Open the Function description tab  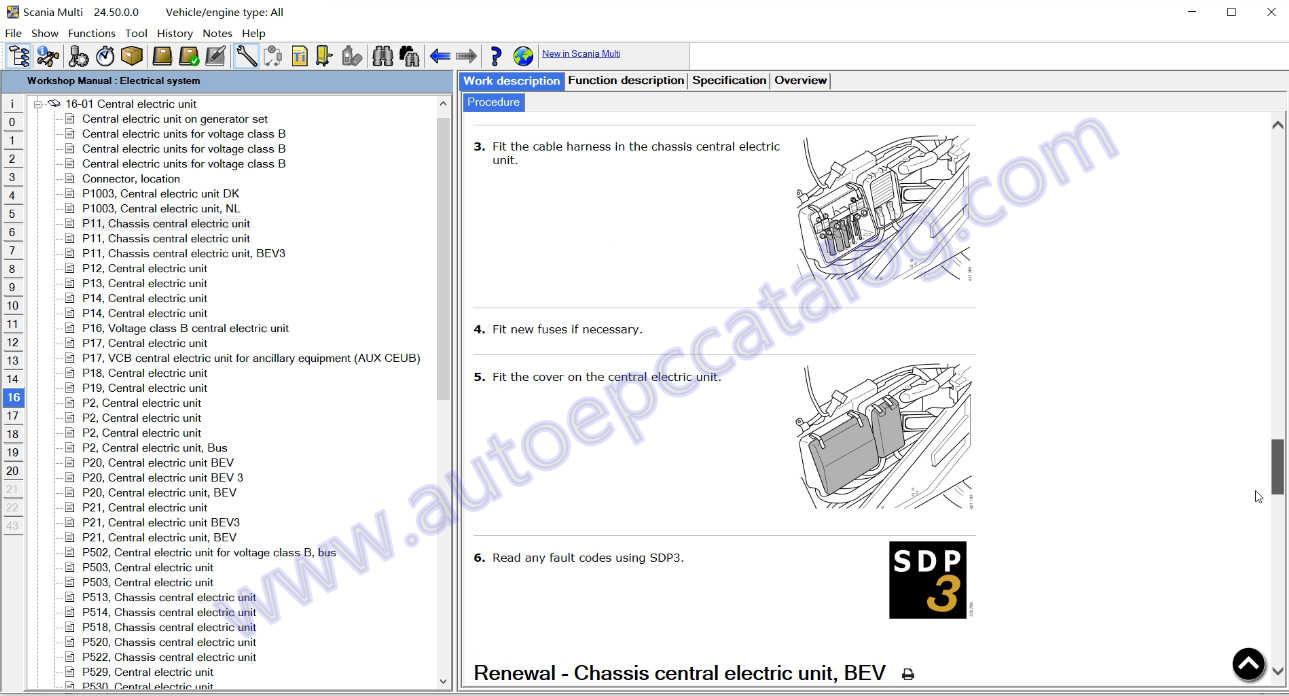(x=626, y=81)
